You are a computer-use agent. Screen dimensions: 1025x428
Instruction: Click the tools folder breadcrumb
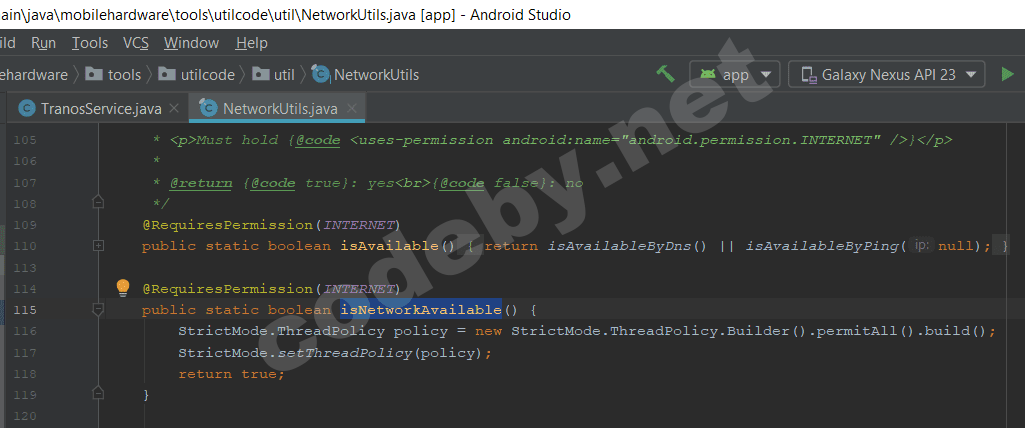[x=114, y=75]
